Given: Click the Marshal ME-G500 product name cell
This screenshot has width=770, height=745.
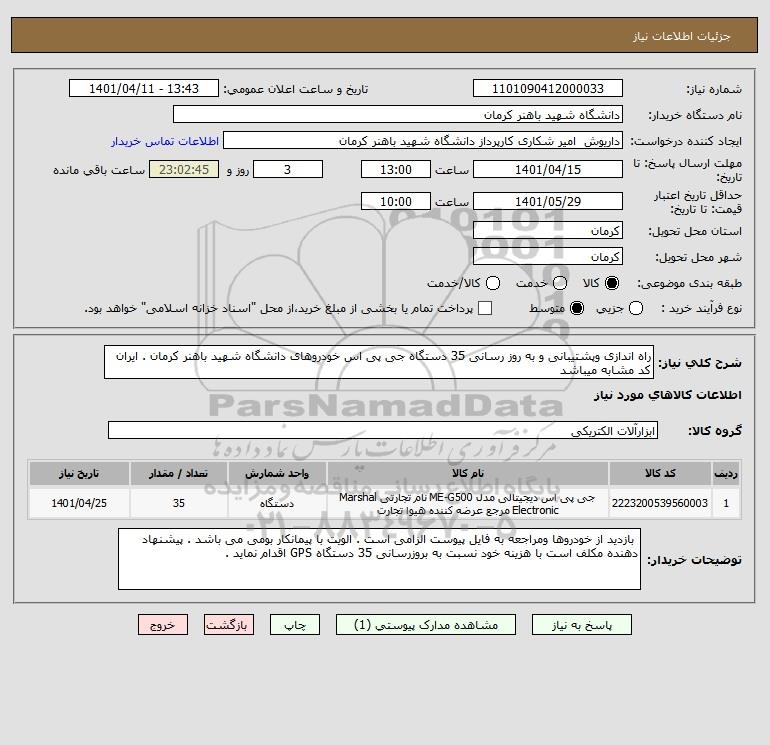Looking at the screenshot, I should click(x=468, y=503).
